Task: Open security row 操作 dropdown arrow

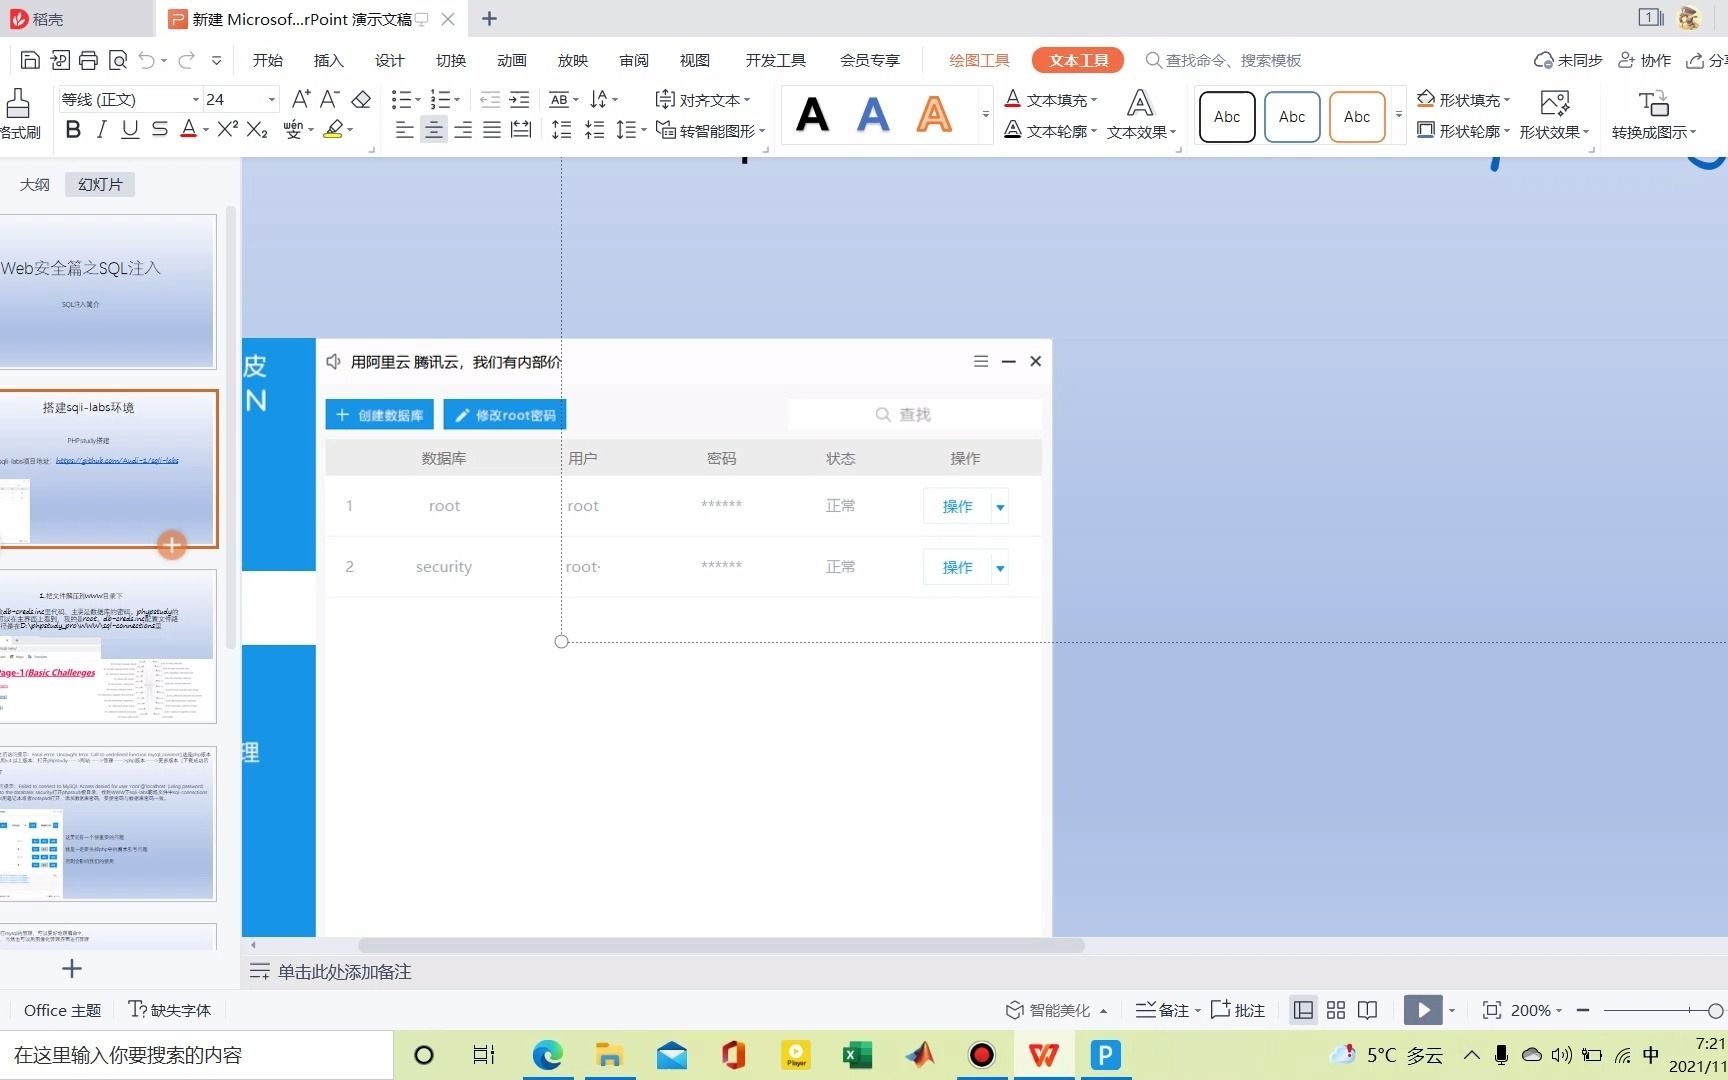Action: coord(1000,568)
